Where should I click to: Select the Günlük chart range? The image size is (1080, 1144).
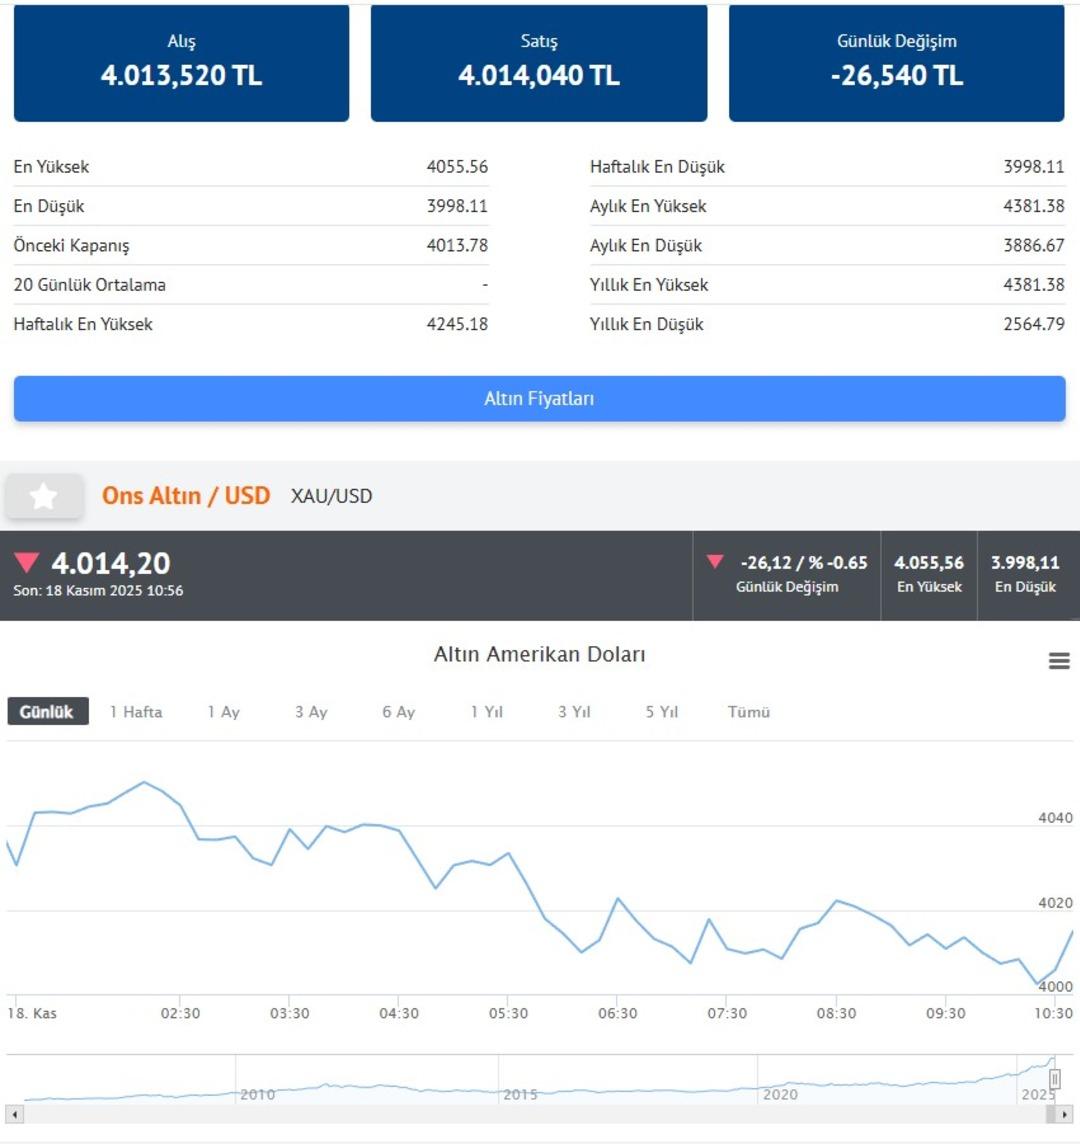[47, 712]
